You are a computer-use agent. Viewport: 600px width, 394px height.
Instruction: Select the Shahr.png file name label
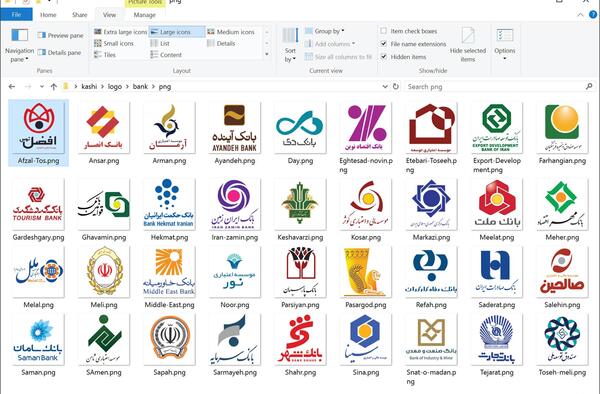[x=300, y=372]
